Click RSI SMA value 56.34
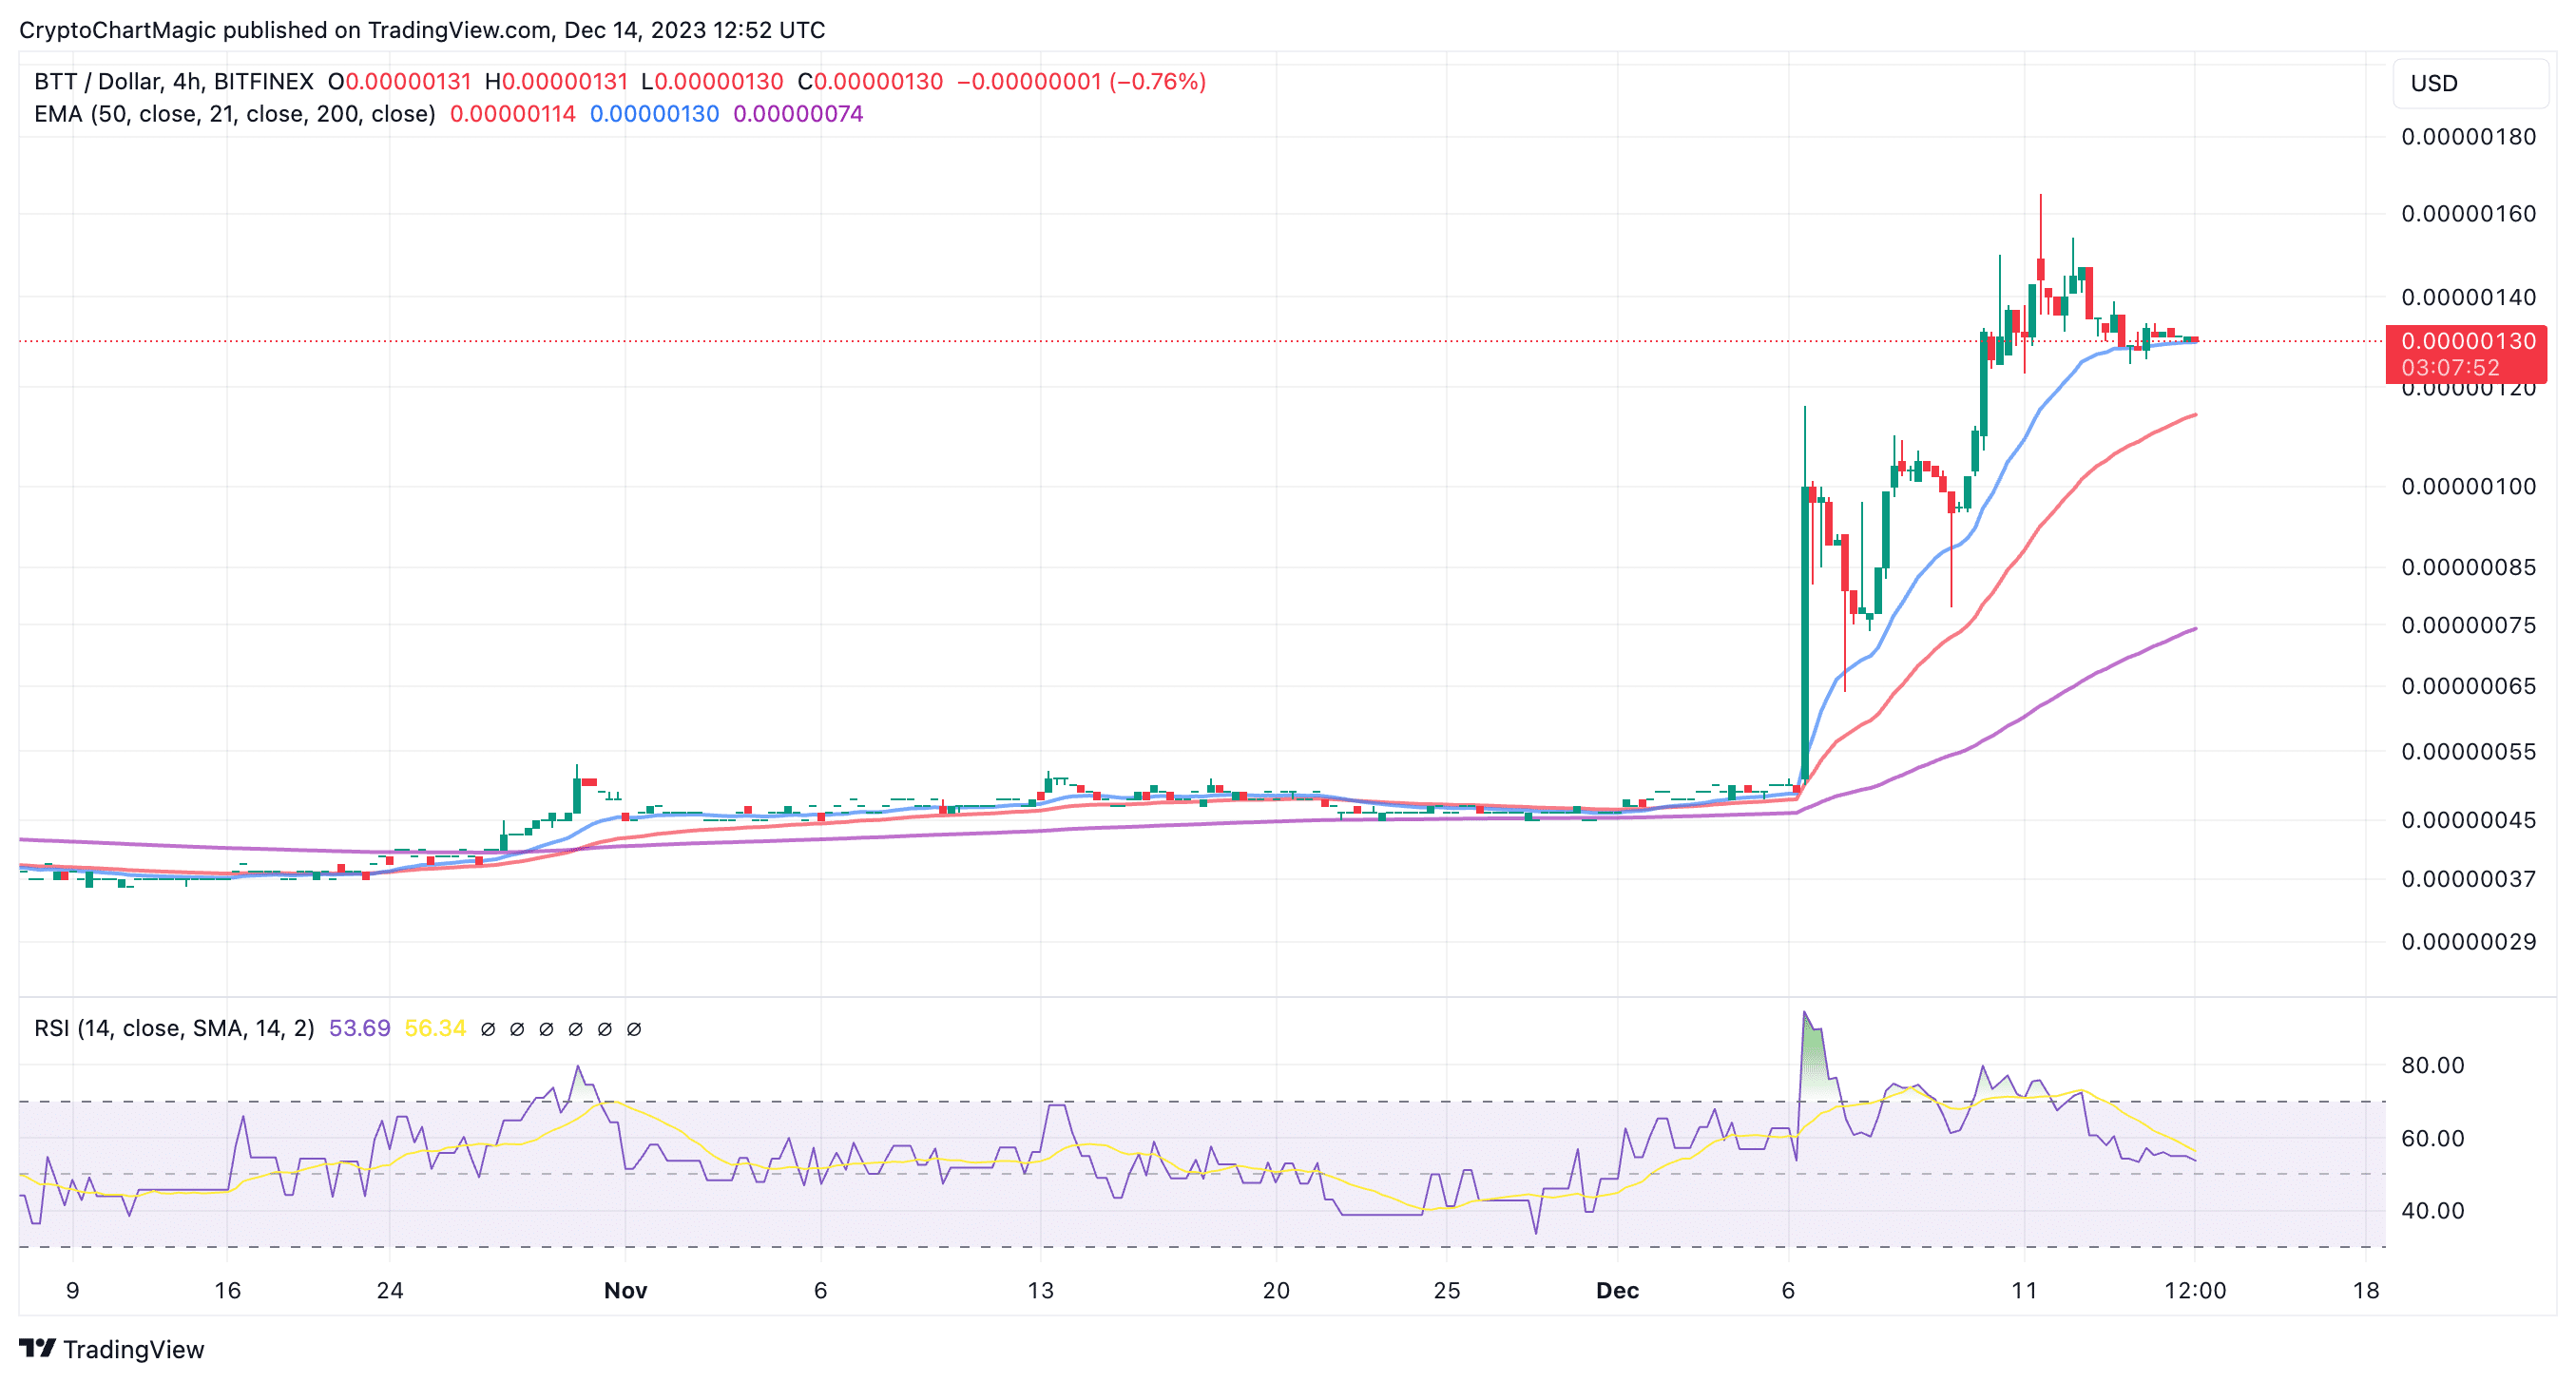Viewport: 2576px width, 1382px height. [x=435, y=1028]
